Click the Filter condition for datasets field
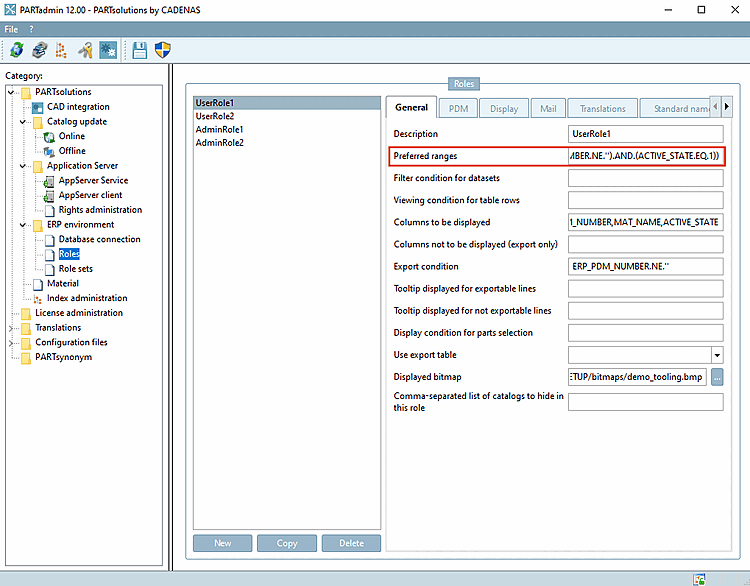This screenshot has width=750, height=586. tap(645, 178)
